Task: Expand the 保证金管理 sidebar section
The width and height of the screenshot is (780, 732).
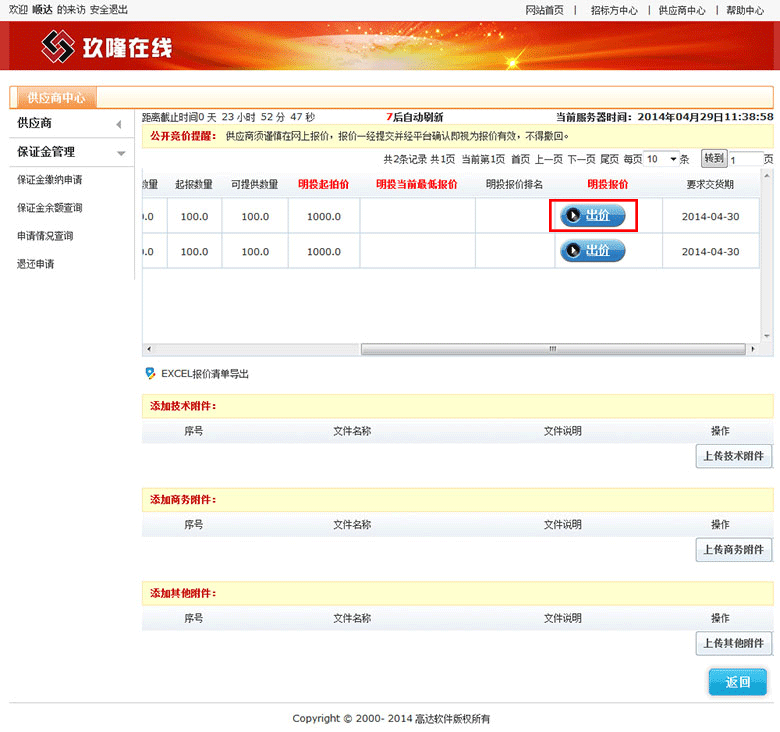Action: point(121,153)
